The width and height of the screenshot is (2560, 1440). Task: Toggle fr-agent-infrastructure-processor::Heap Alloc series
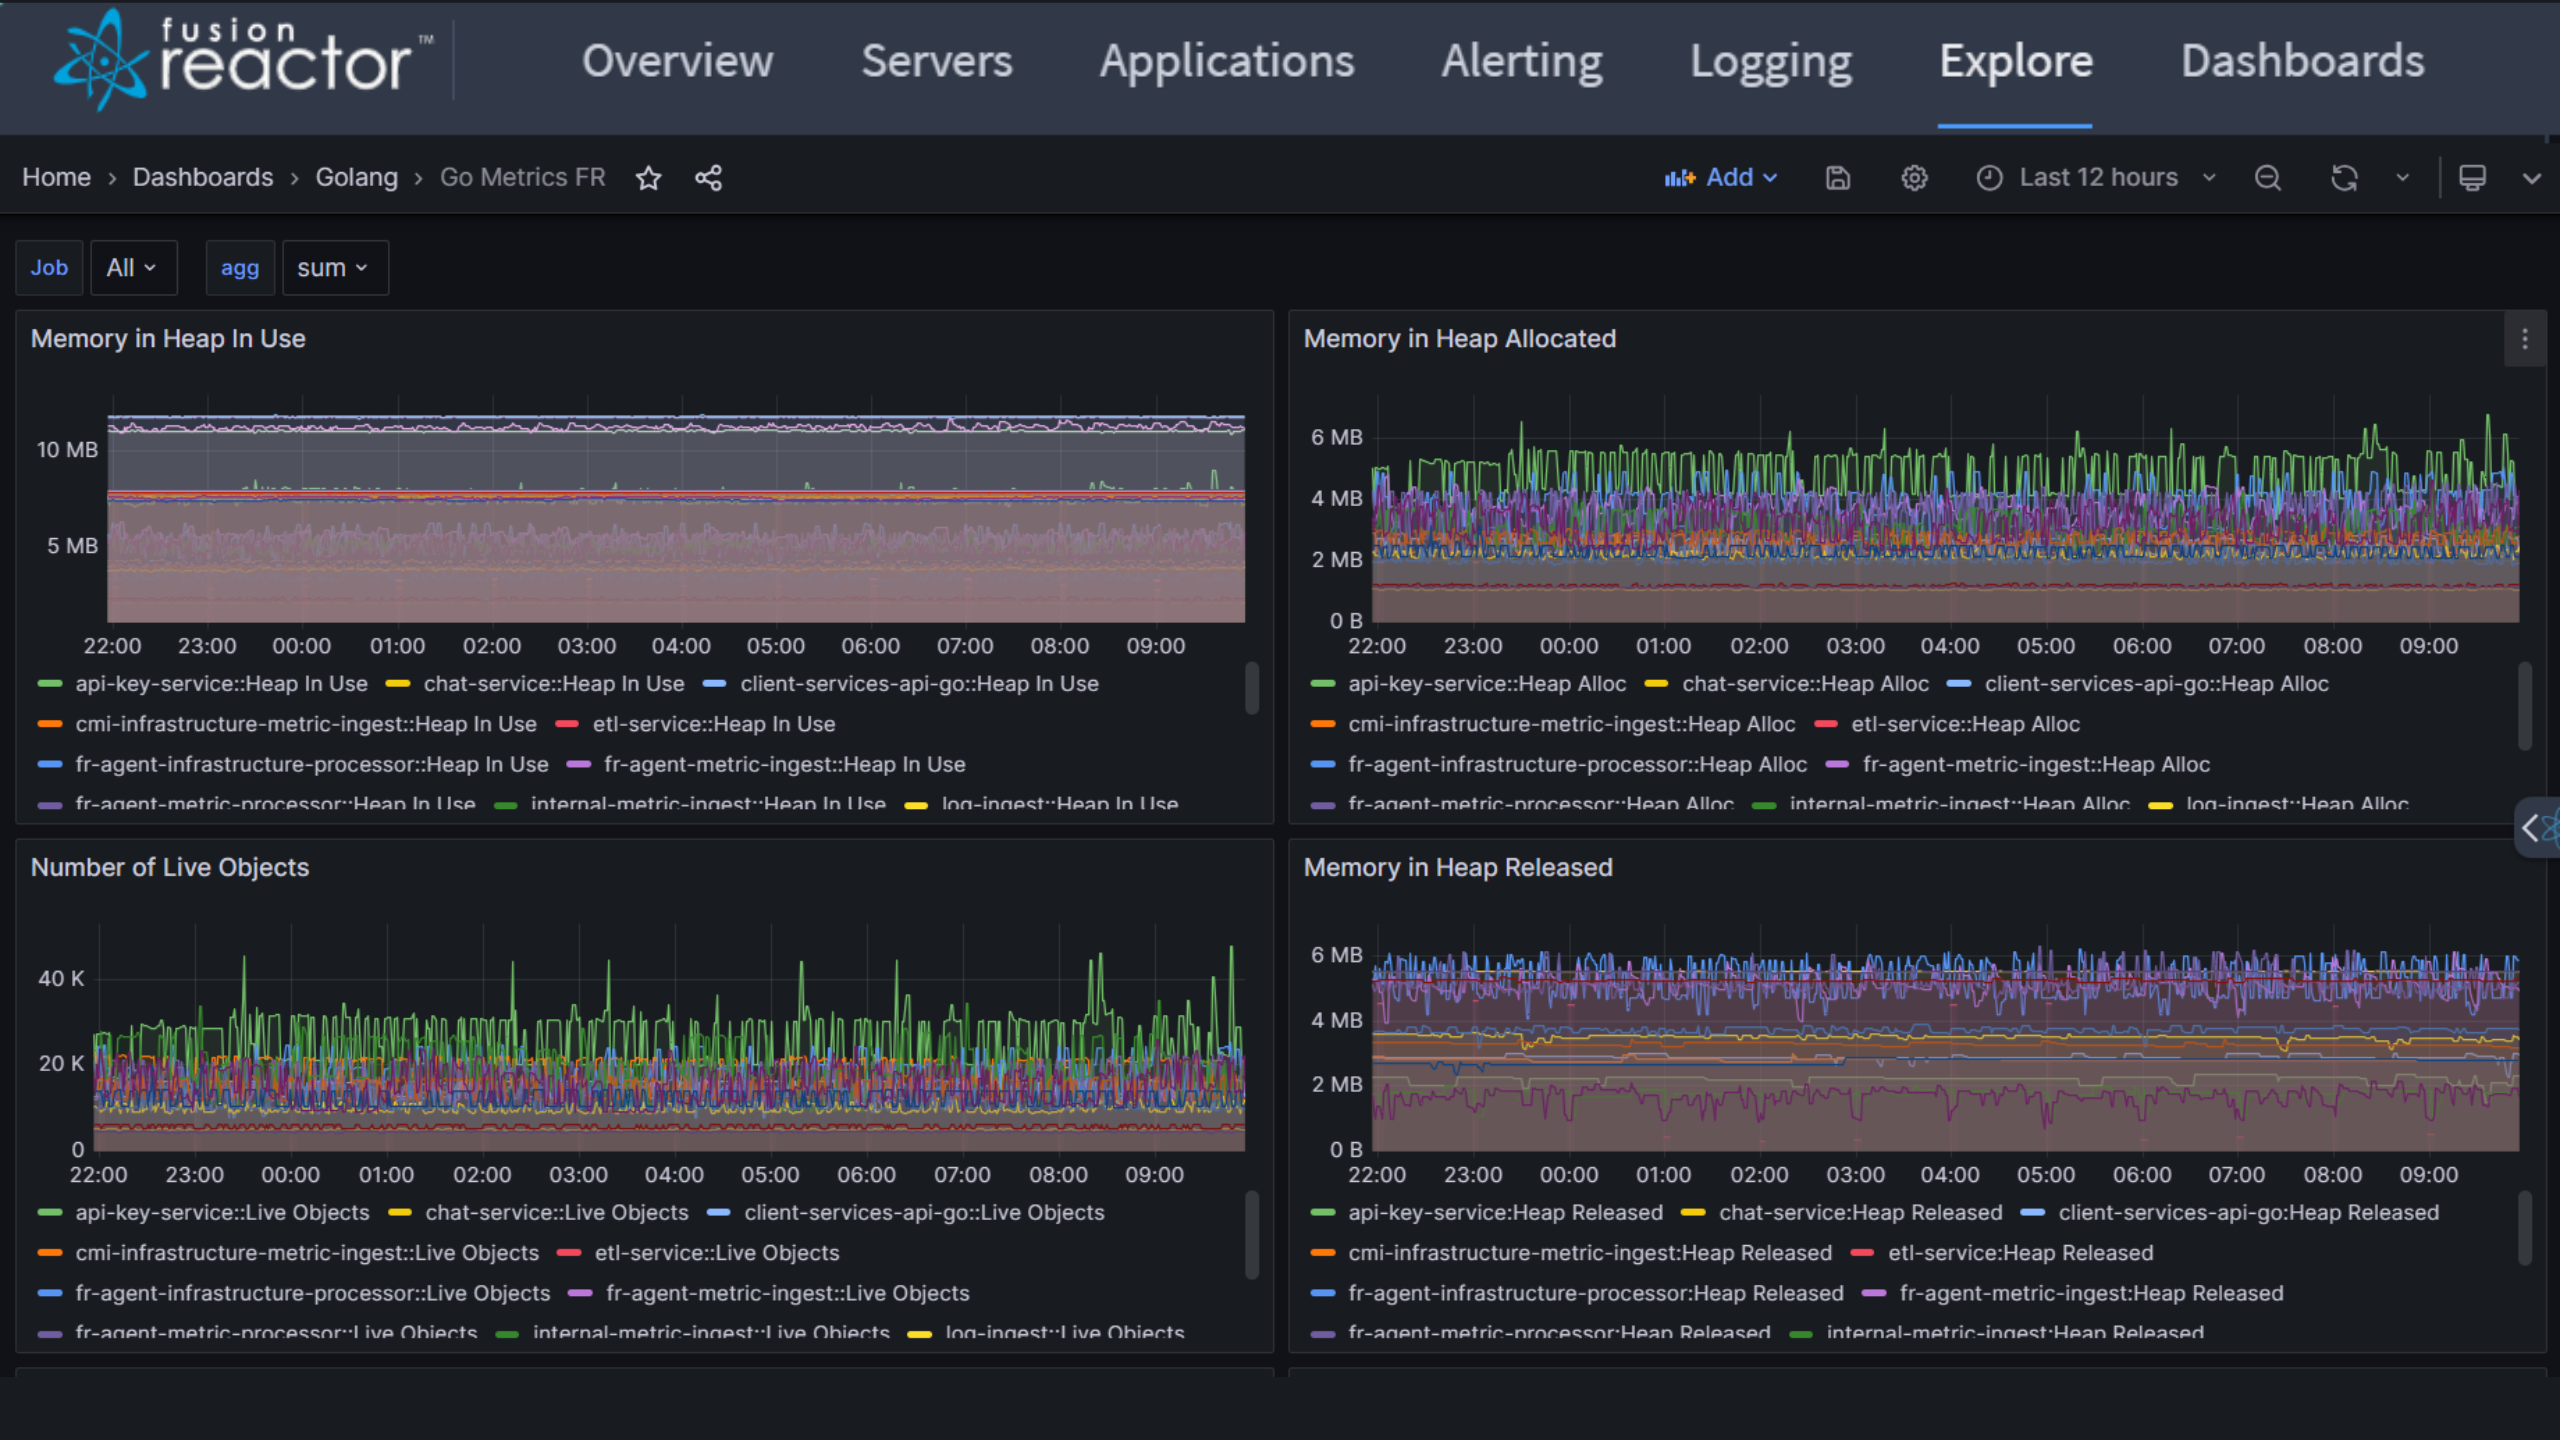1578,765
